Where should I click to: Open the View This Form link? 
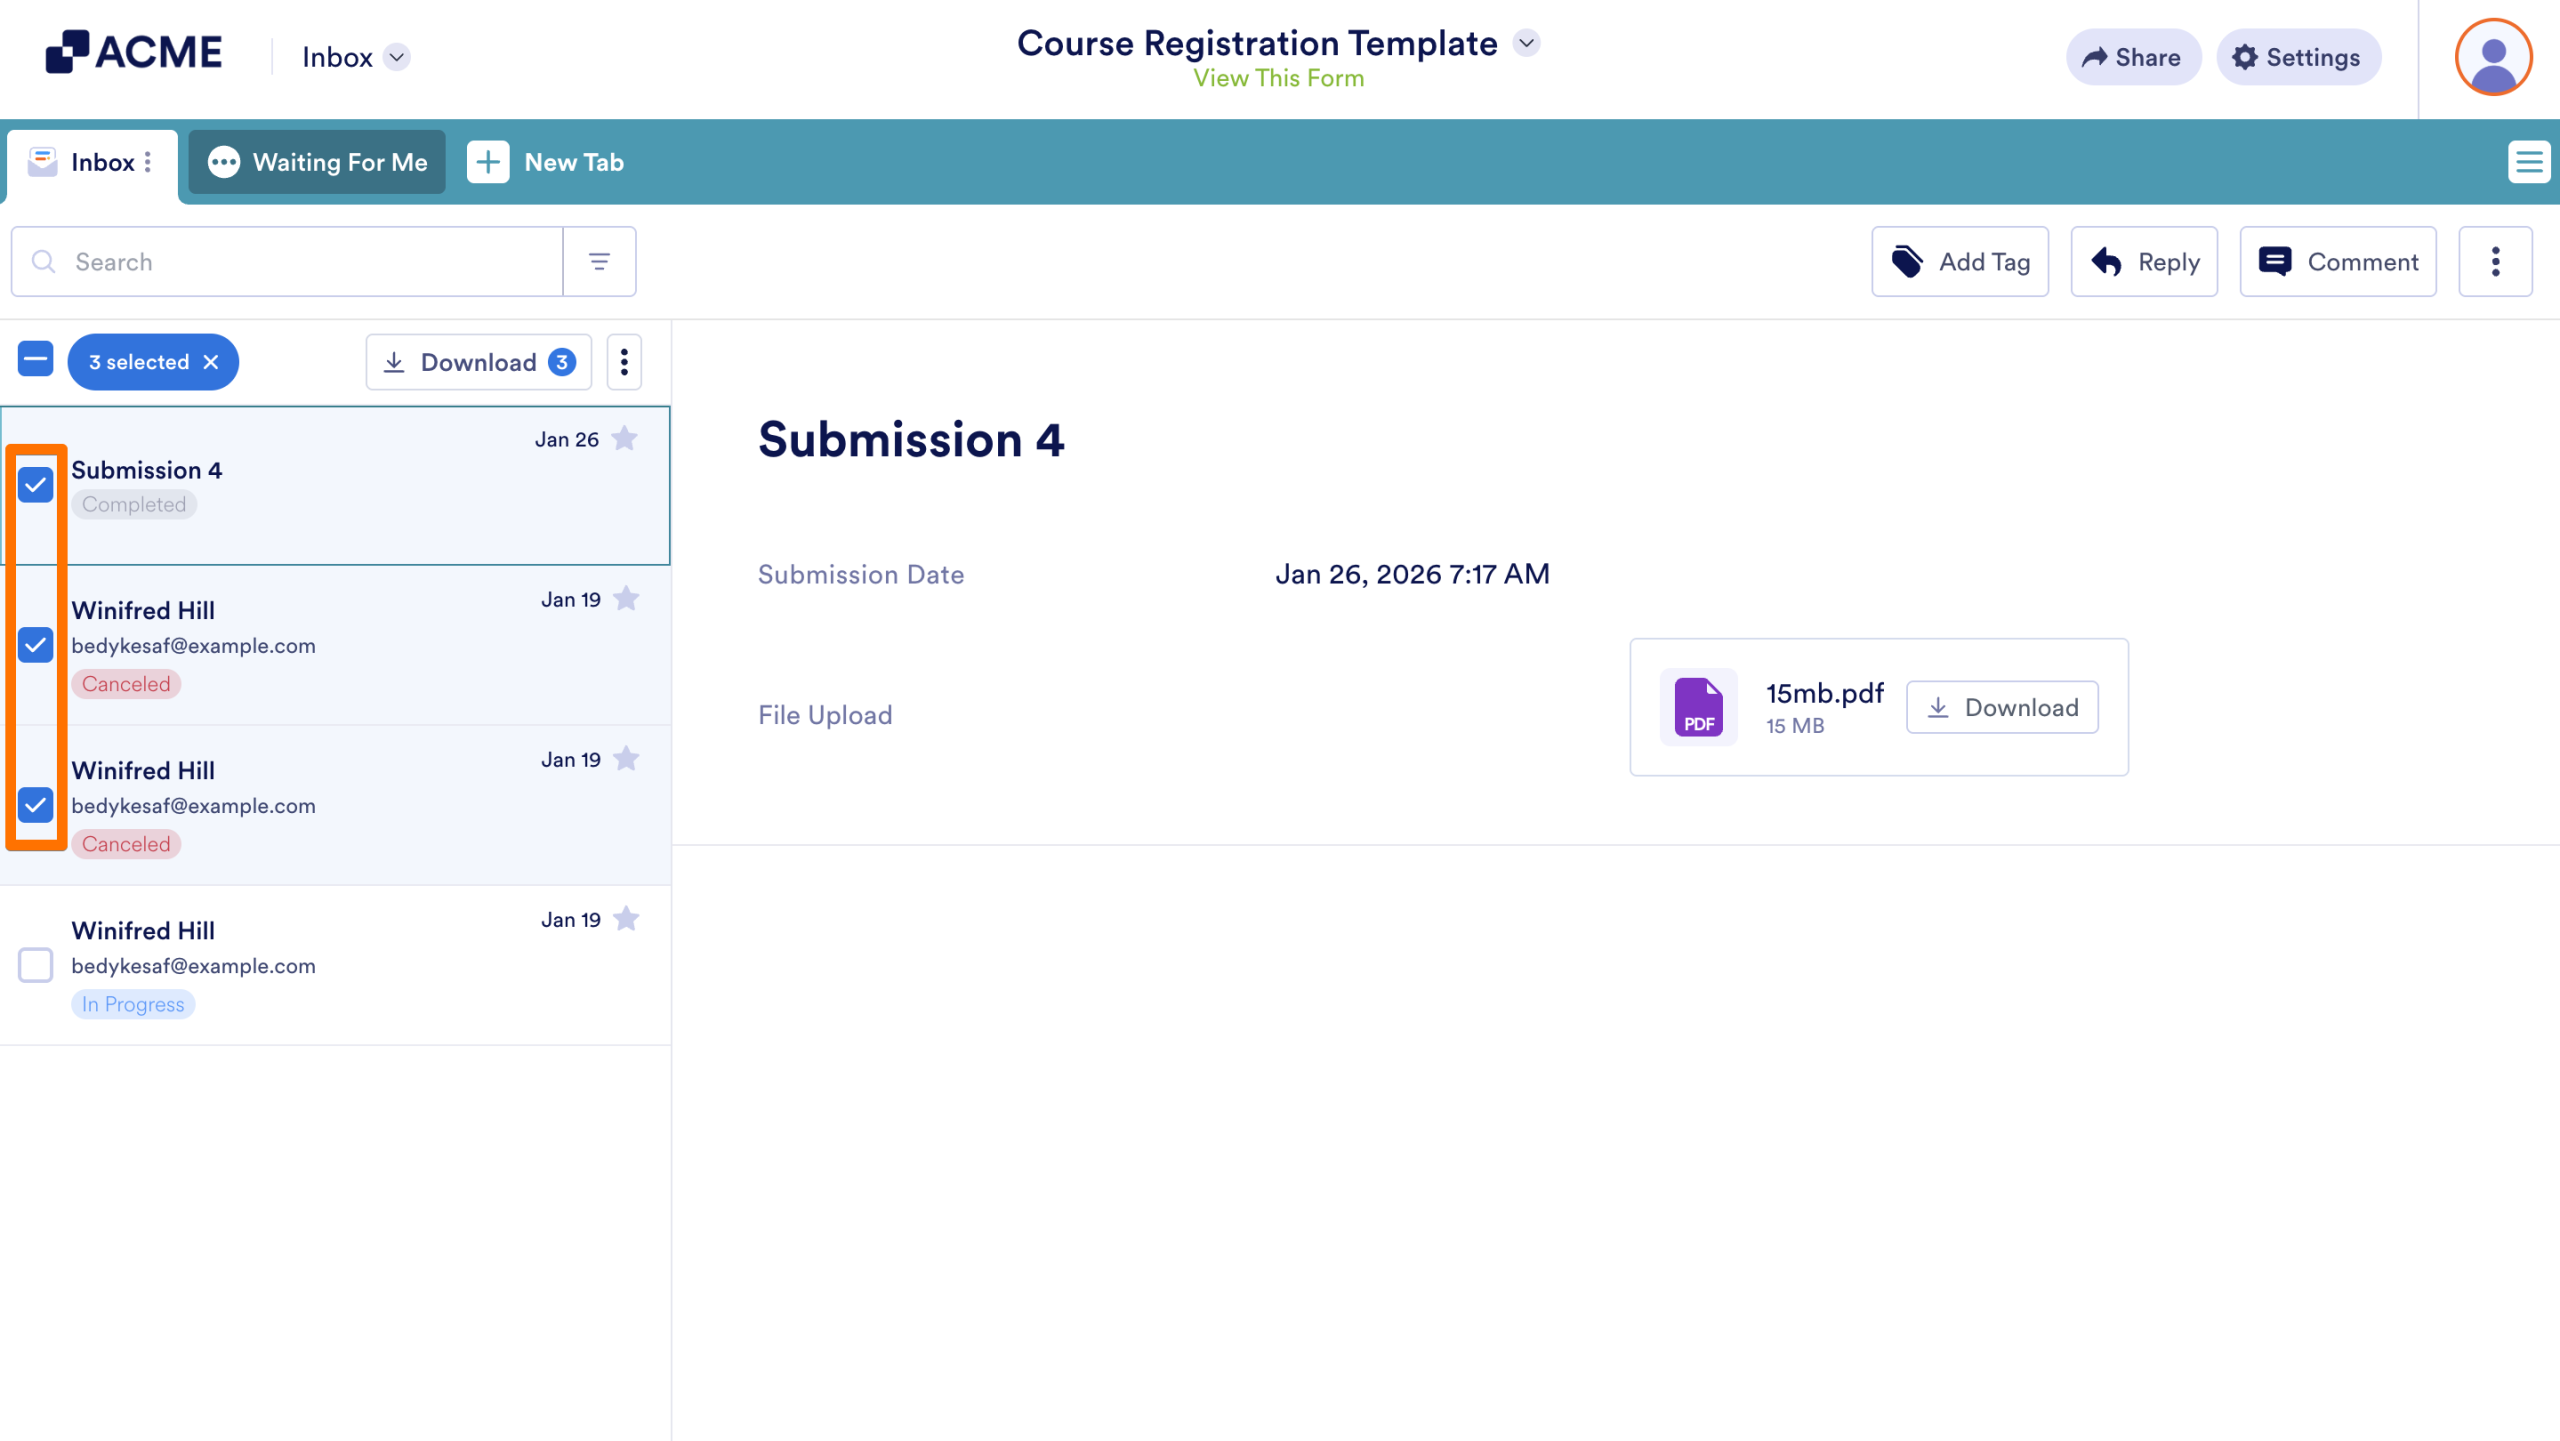(1278, 78)
